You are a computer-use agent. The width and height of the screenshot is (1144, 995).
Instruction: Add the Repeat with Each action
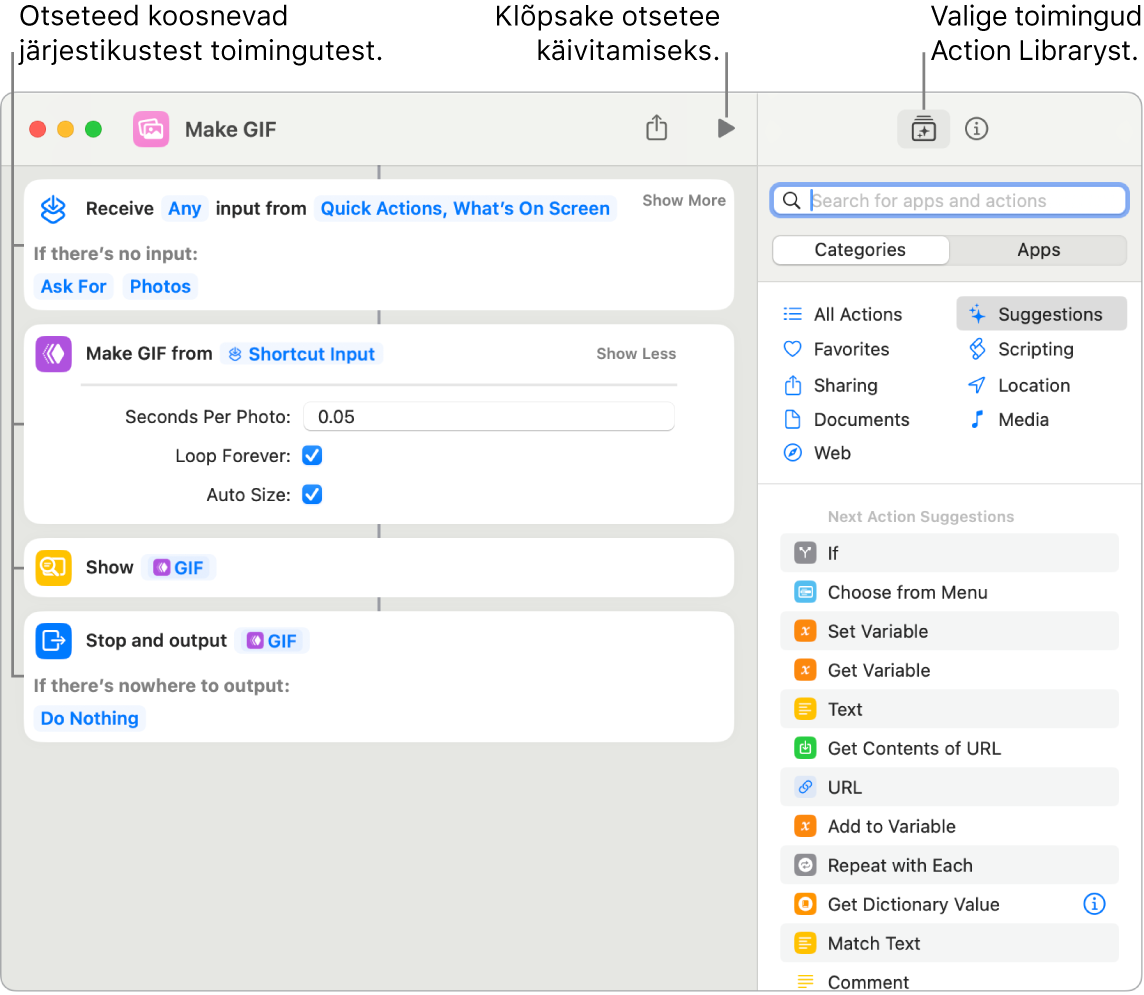tap(899, 865)
